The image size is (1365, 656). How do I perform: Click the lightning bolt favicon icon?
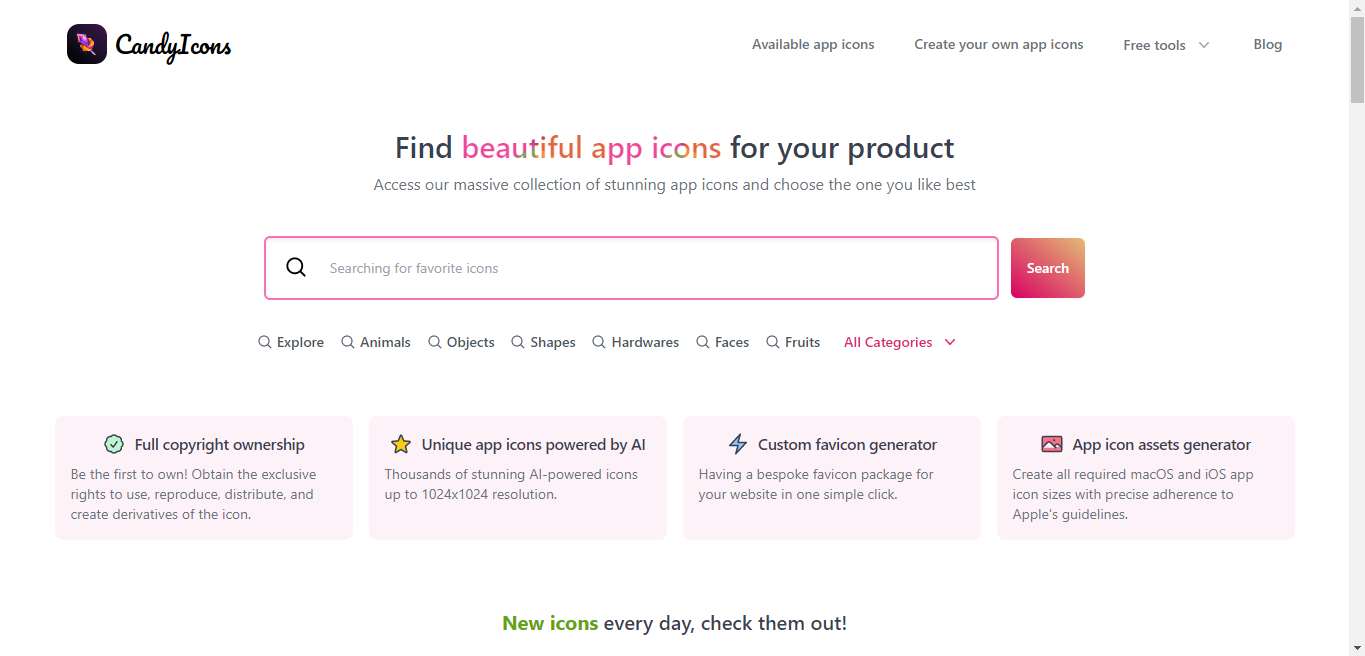pyautogui.click(x=738, y=444)
